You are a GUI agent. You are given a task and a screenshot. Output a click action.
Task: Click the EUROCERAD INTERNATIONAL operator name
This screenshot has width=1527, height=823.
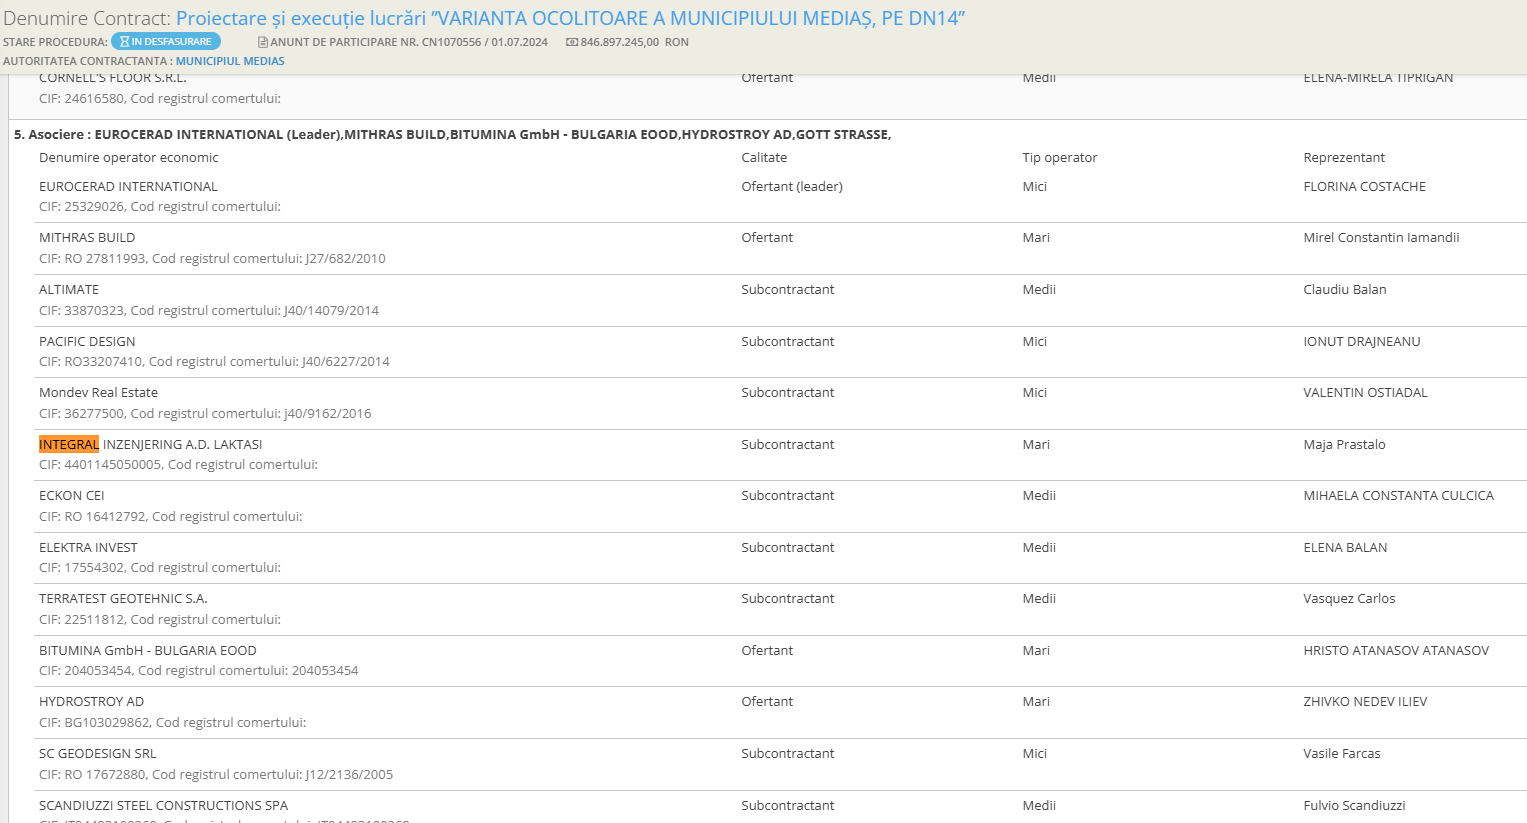pos(128,186)
